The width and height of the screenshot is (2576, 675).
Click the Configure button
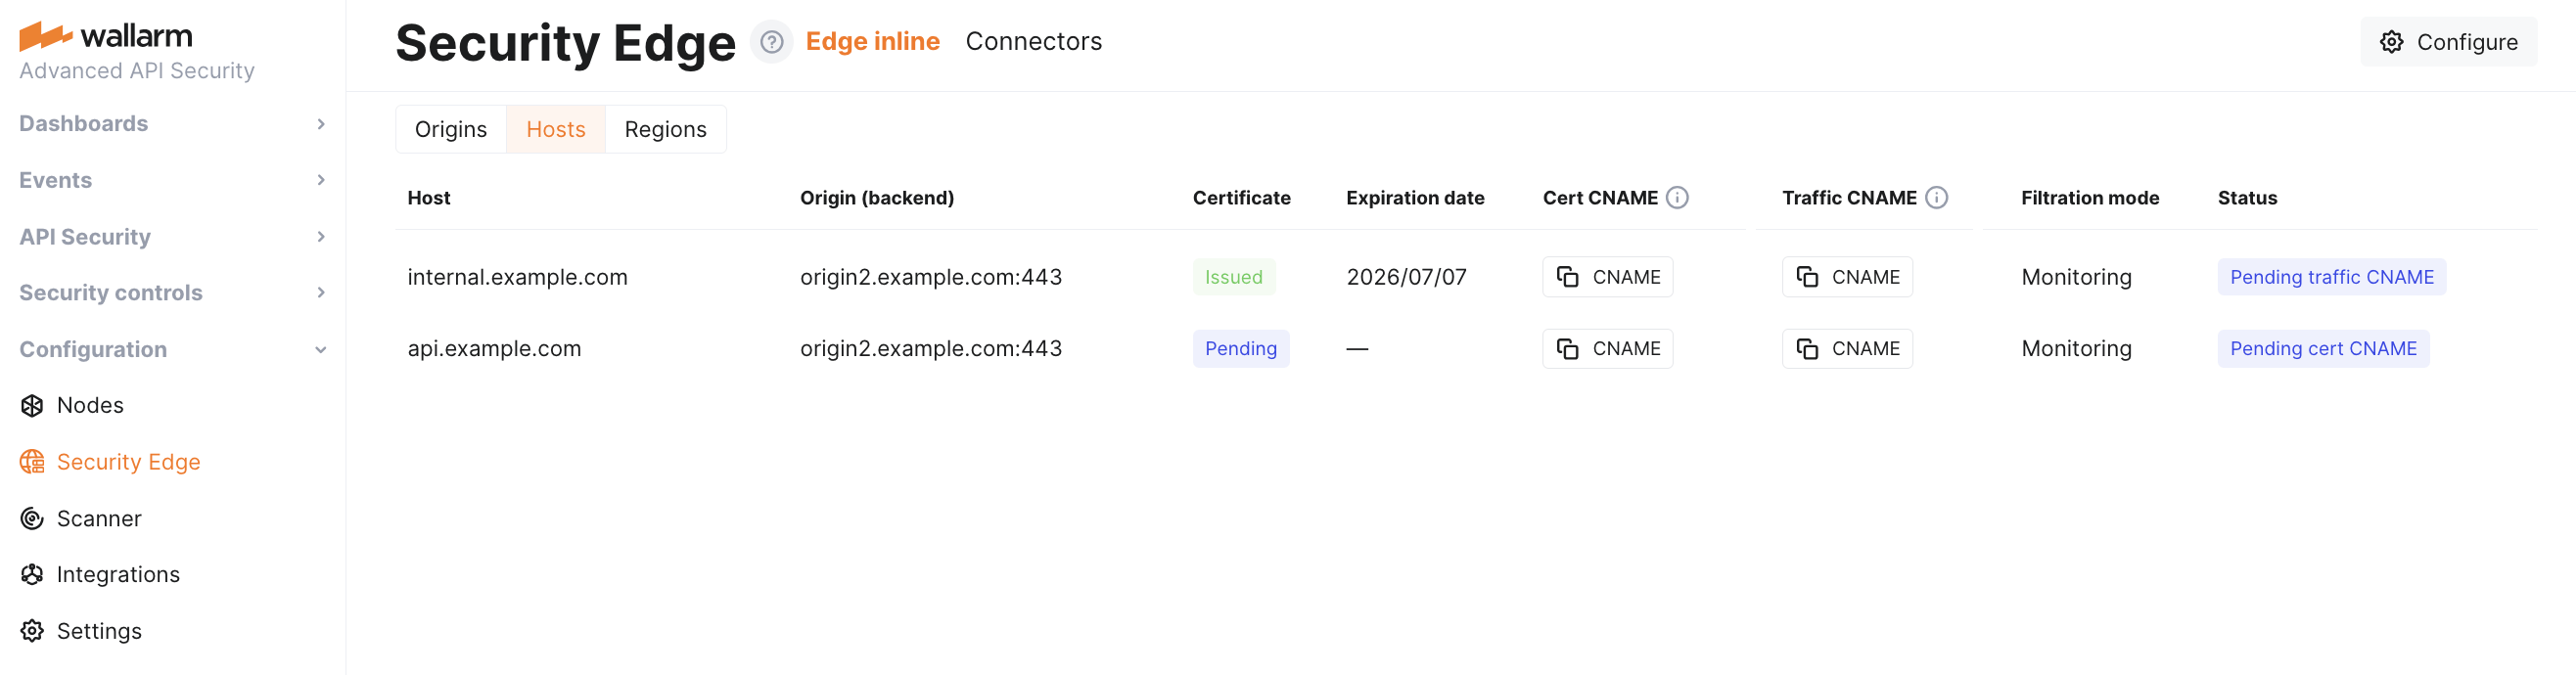click(2448, 42)
